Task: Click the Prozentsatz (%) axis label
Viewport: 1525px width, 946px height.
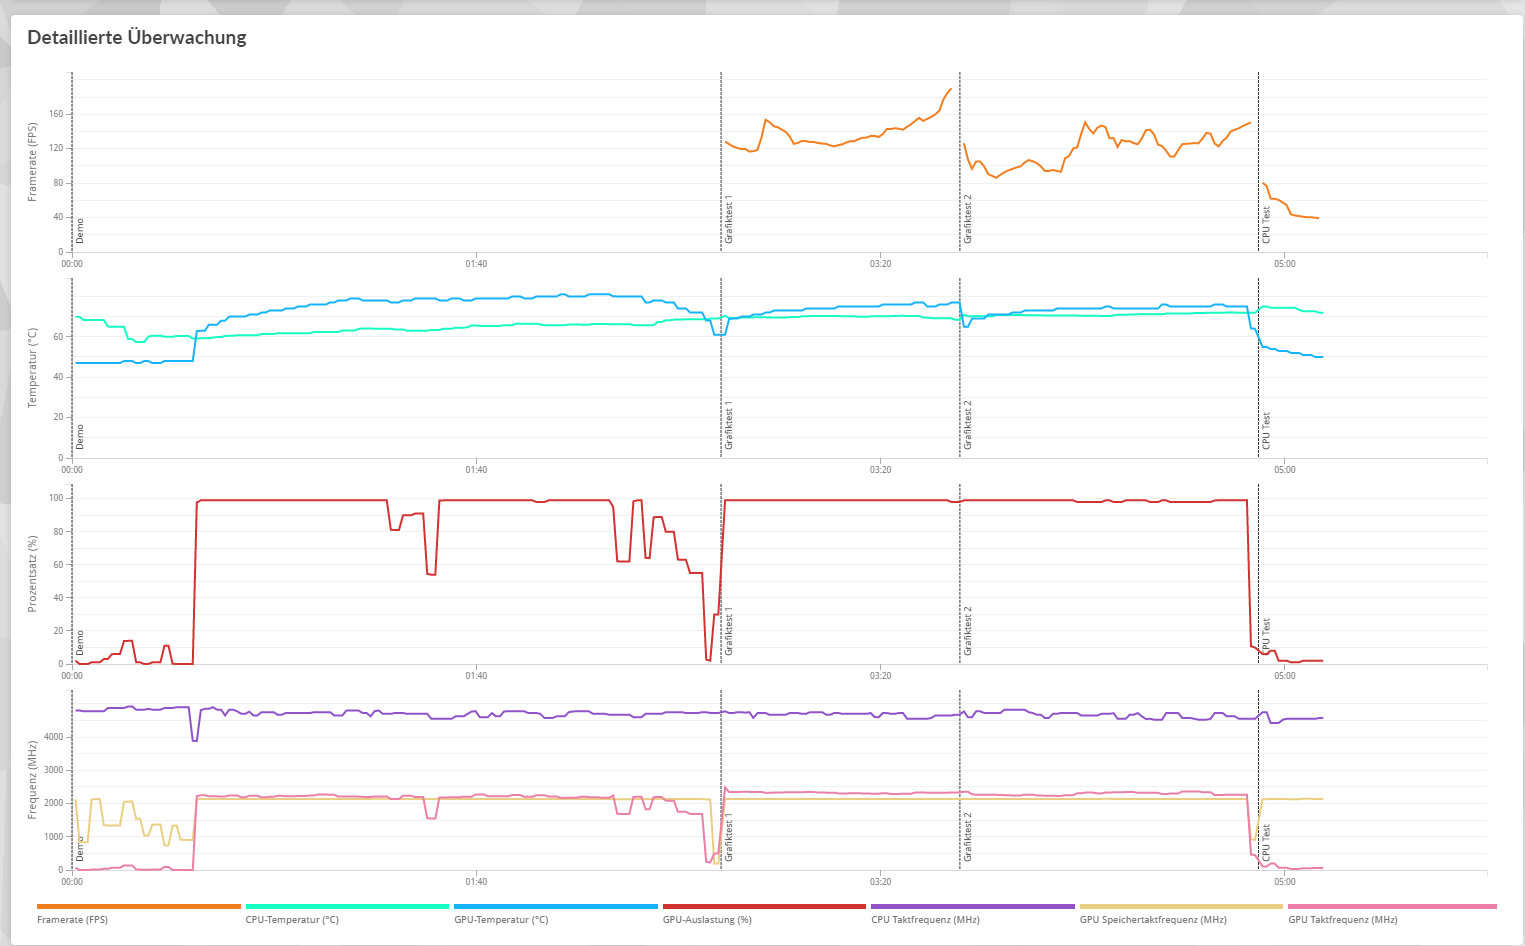Action: tap(32, 574)
